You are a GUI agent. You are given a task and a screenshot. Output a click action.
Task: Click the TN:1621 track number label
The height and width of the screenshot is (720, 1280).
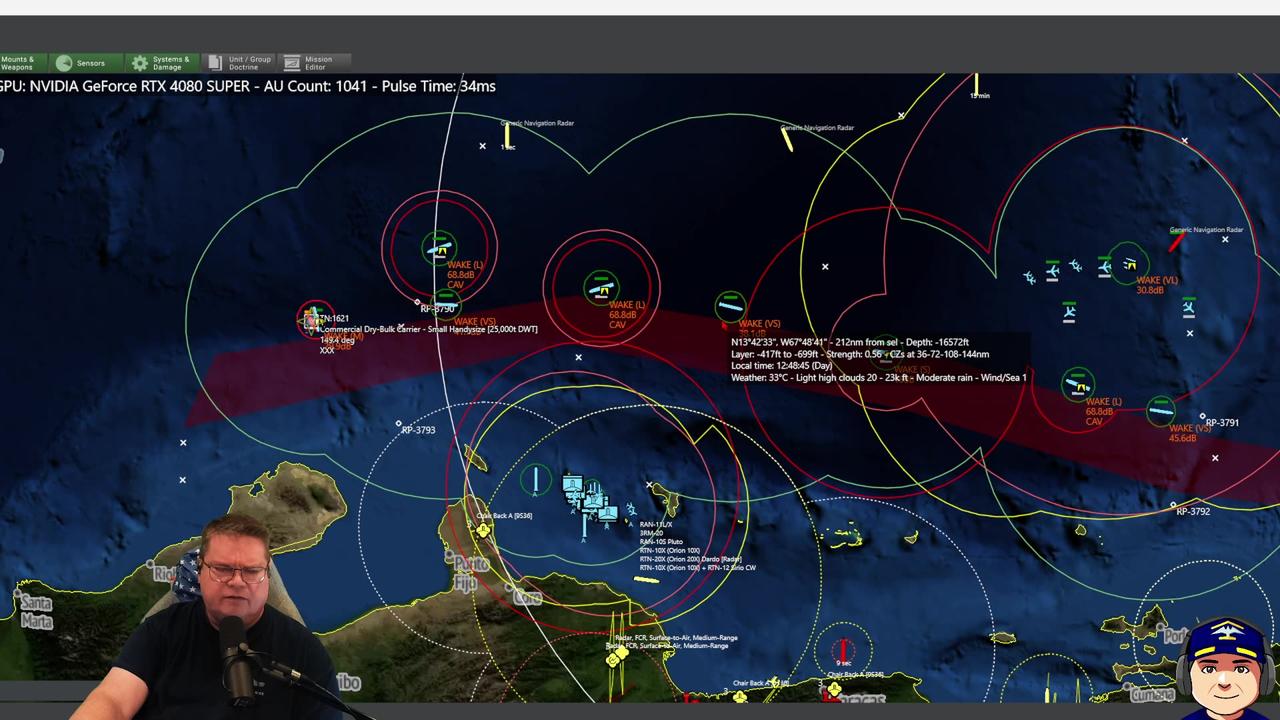click(332, 318)
